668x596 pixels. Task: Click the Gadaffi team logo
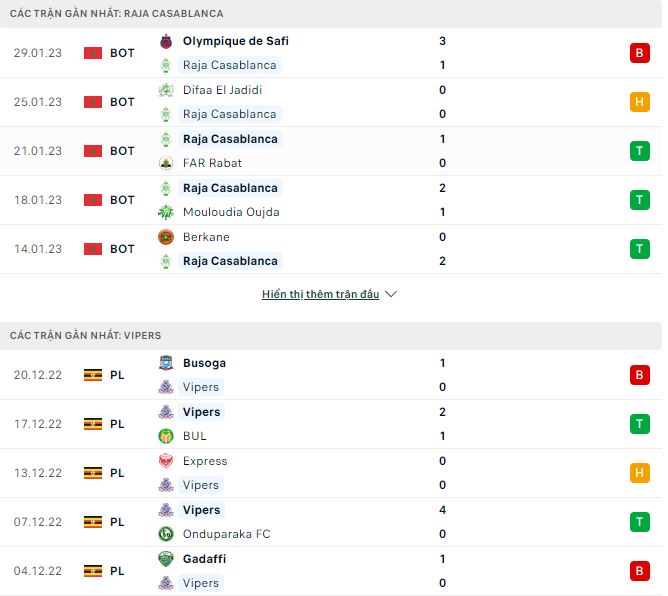click(x=166, y=559)
